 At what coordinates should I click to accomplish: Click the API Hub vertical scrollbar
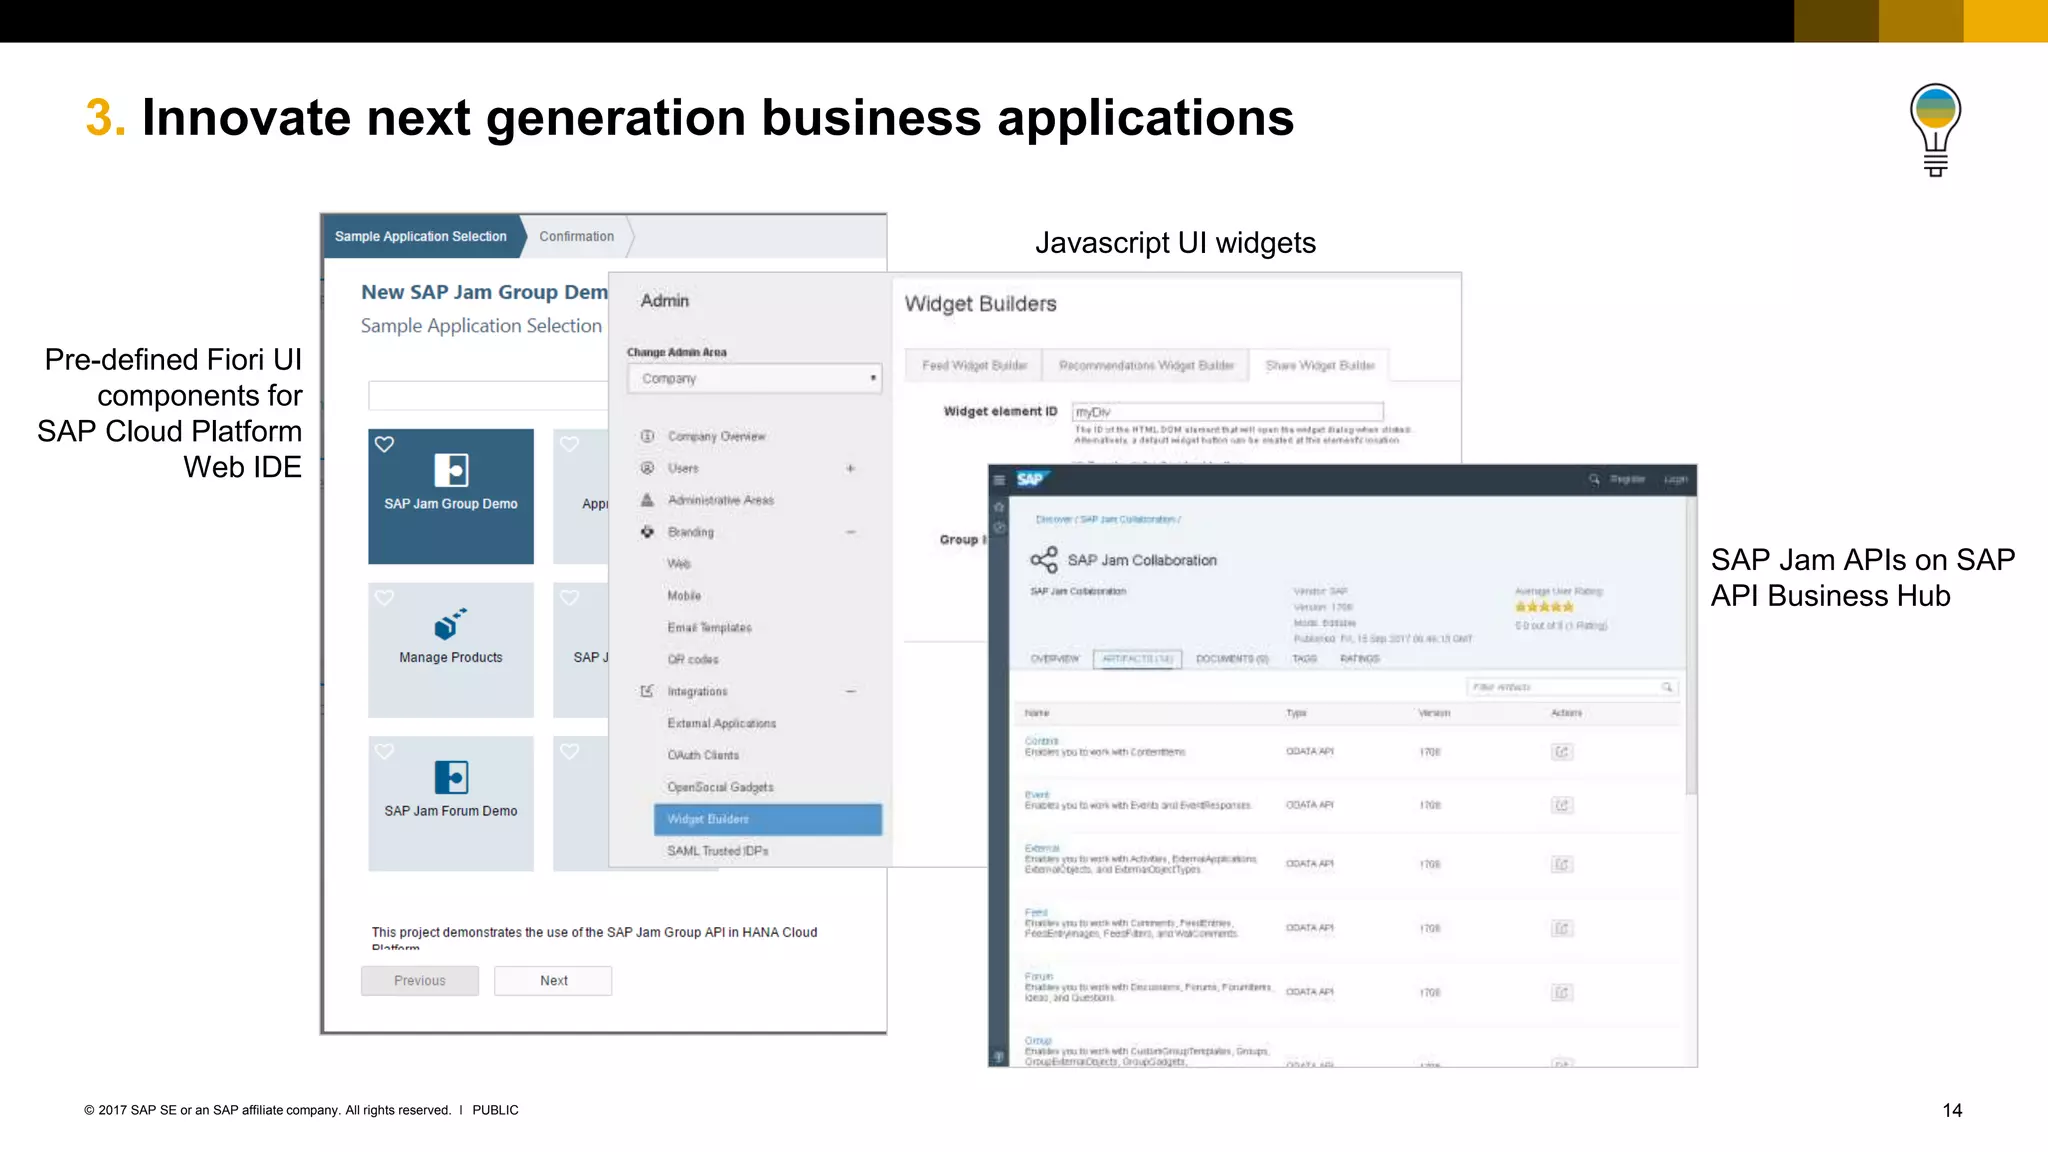point(1691,648)
